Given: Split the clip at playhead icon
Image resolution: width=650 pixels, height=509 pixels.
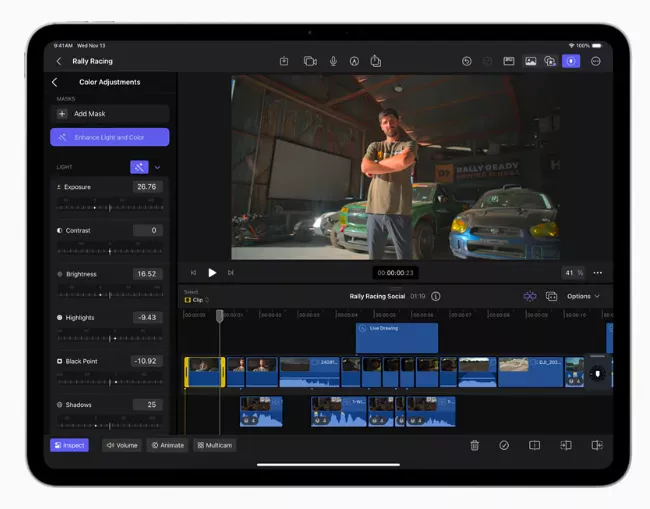Looking at the screenshot, I should click(x=534, y=446).
